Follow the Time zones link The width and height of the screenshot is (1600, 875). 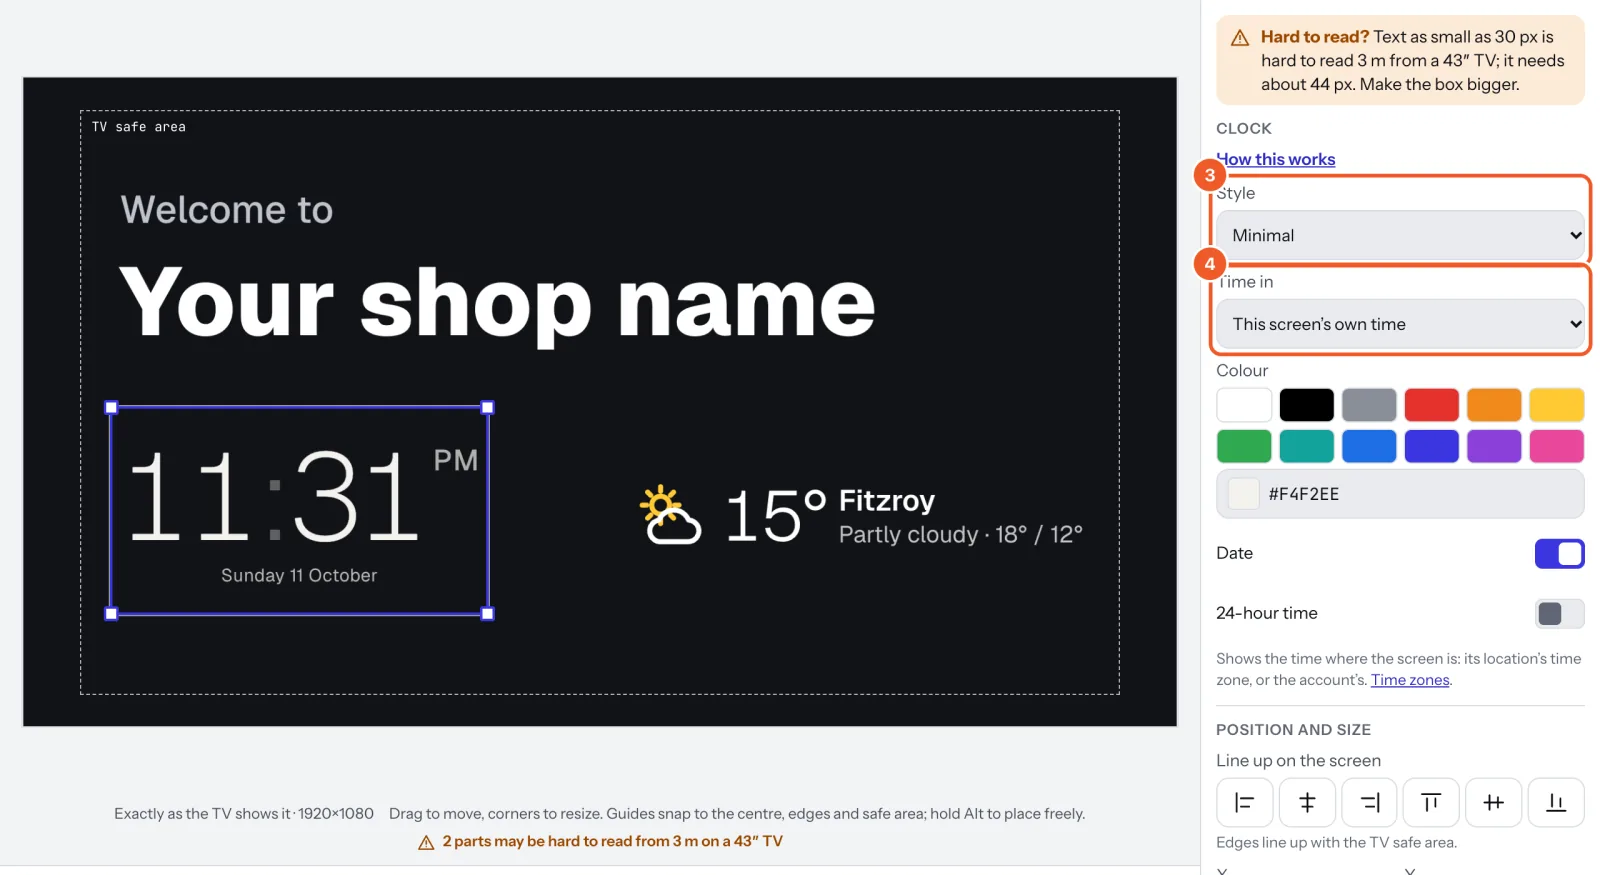coord(1410,680)
